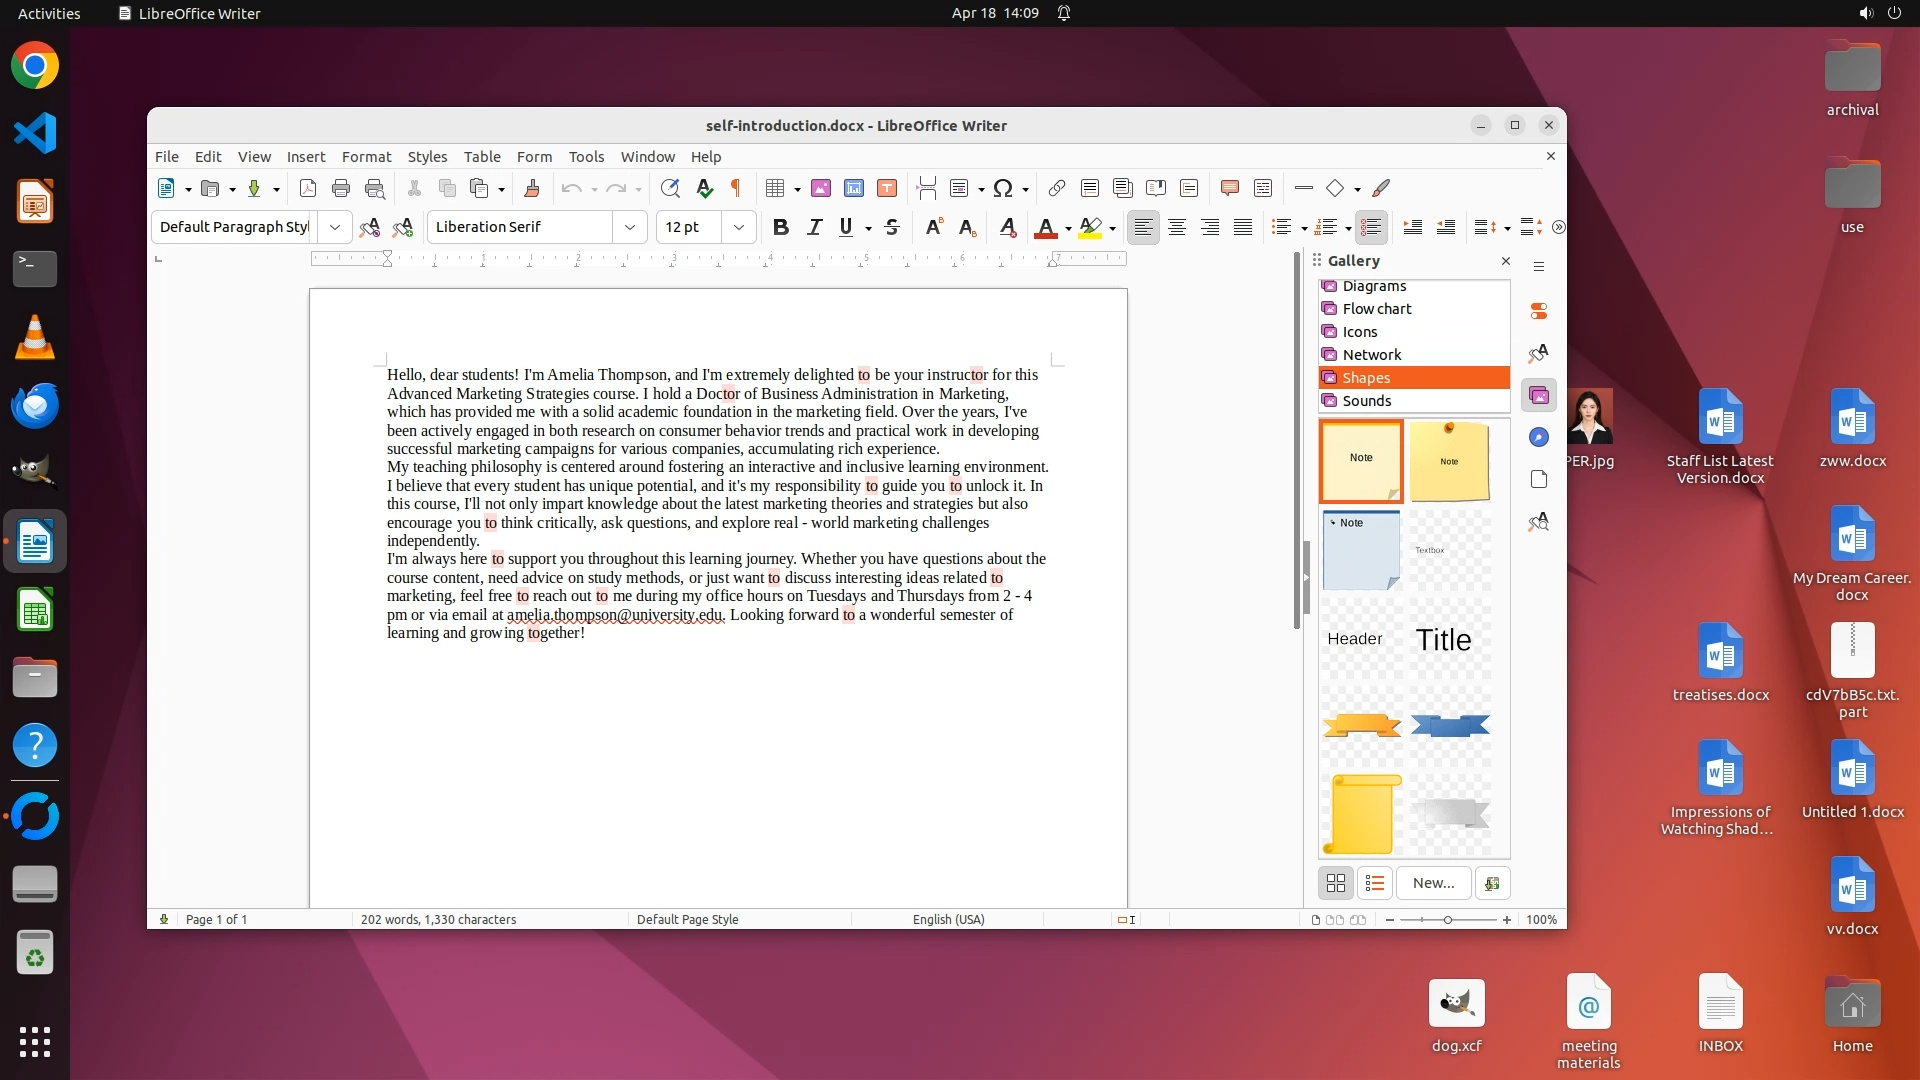Expand the font size dropdown
This screenshot has height=1080, width=1920.
(x=739, y=227)
